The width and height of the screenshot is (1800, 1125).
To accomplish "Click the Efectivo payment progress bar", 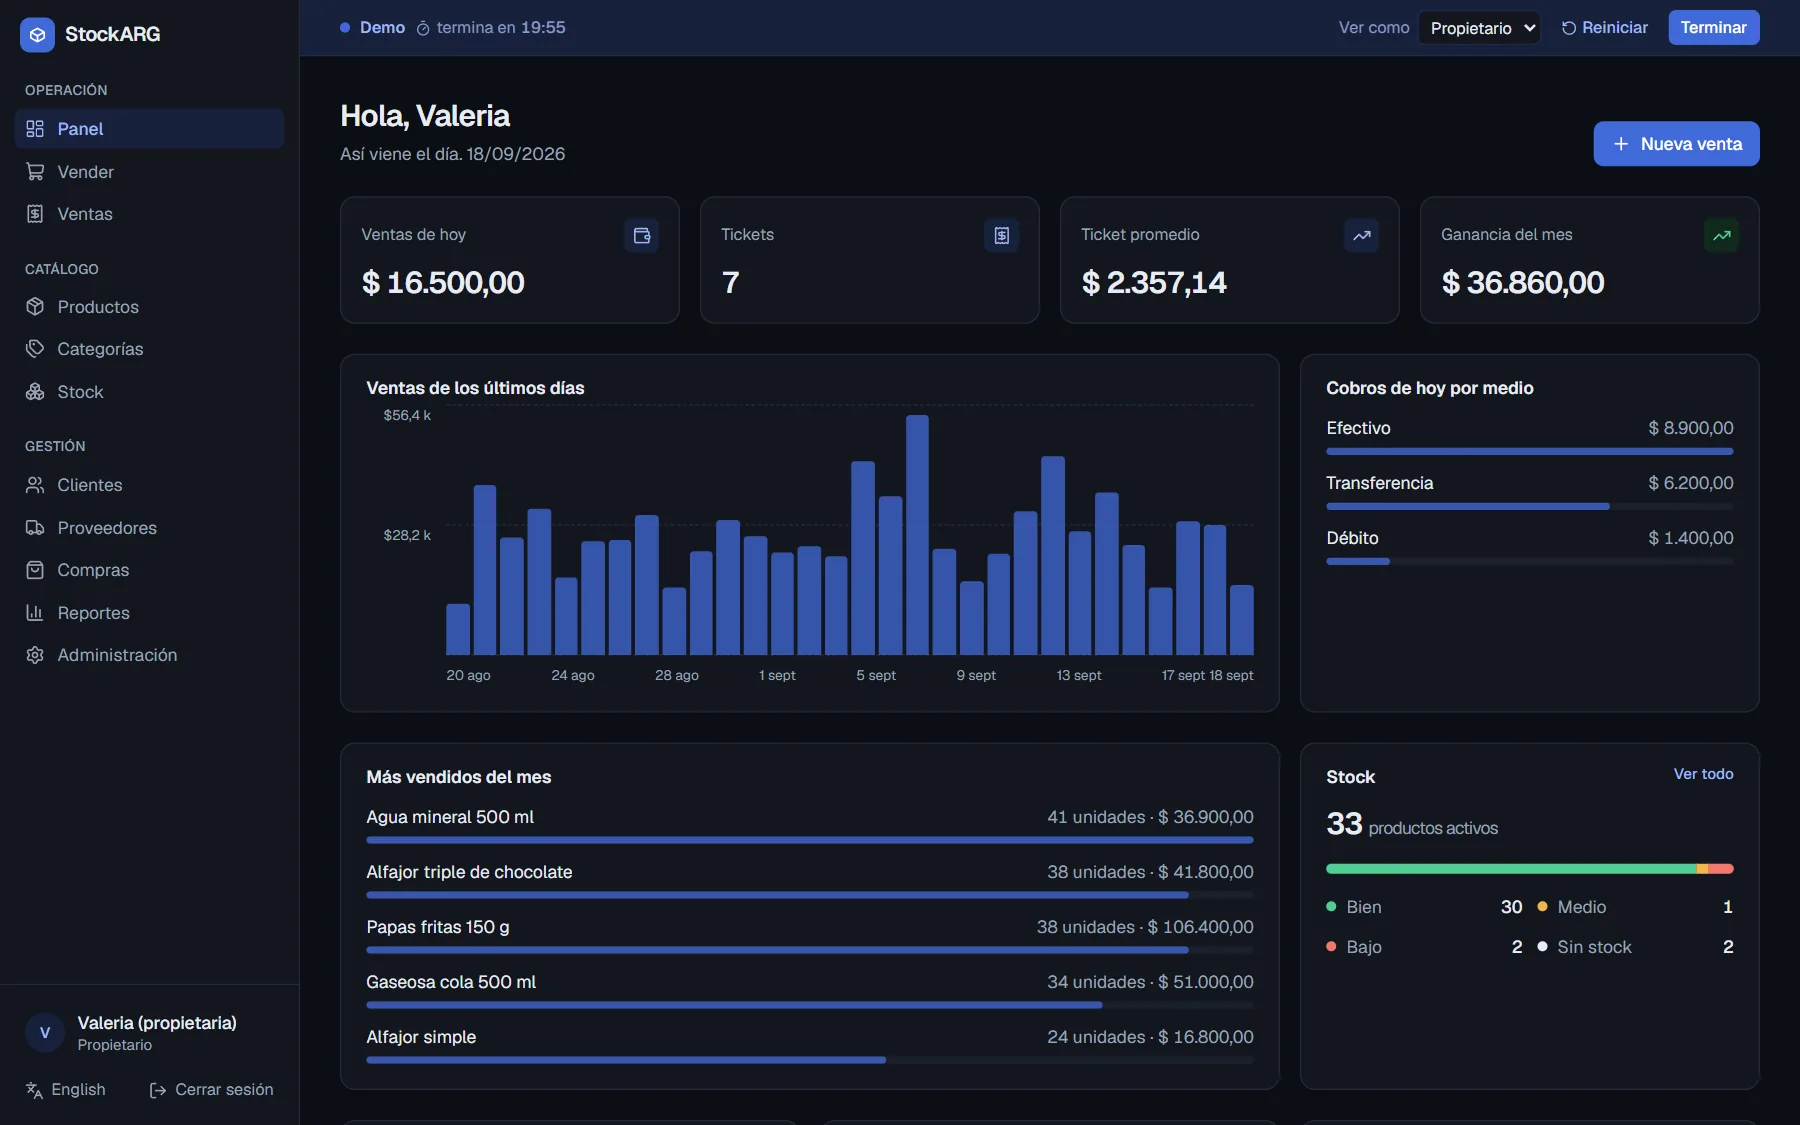I will click(x=1529, y=452).
